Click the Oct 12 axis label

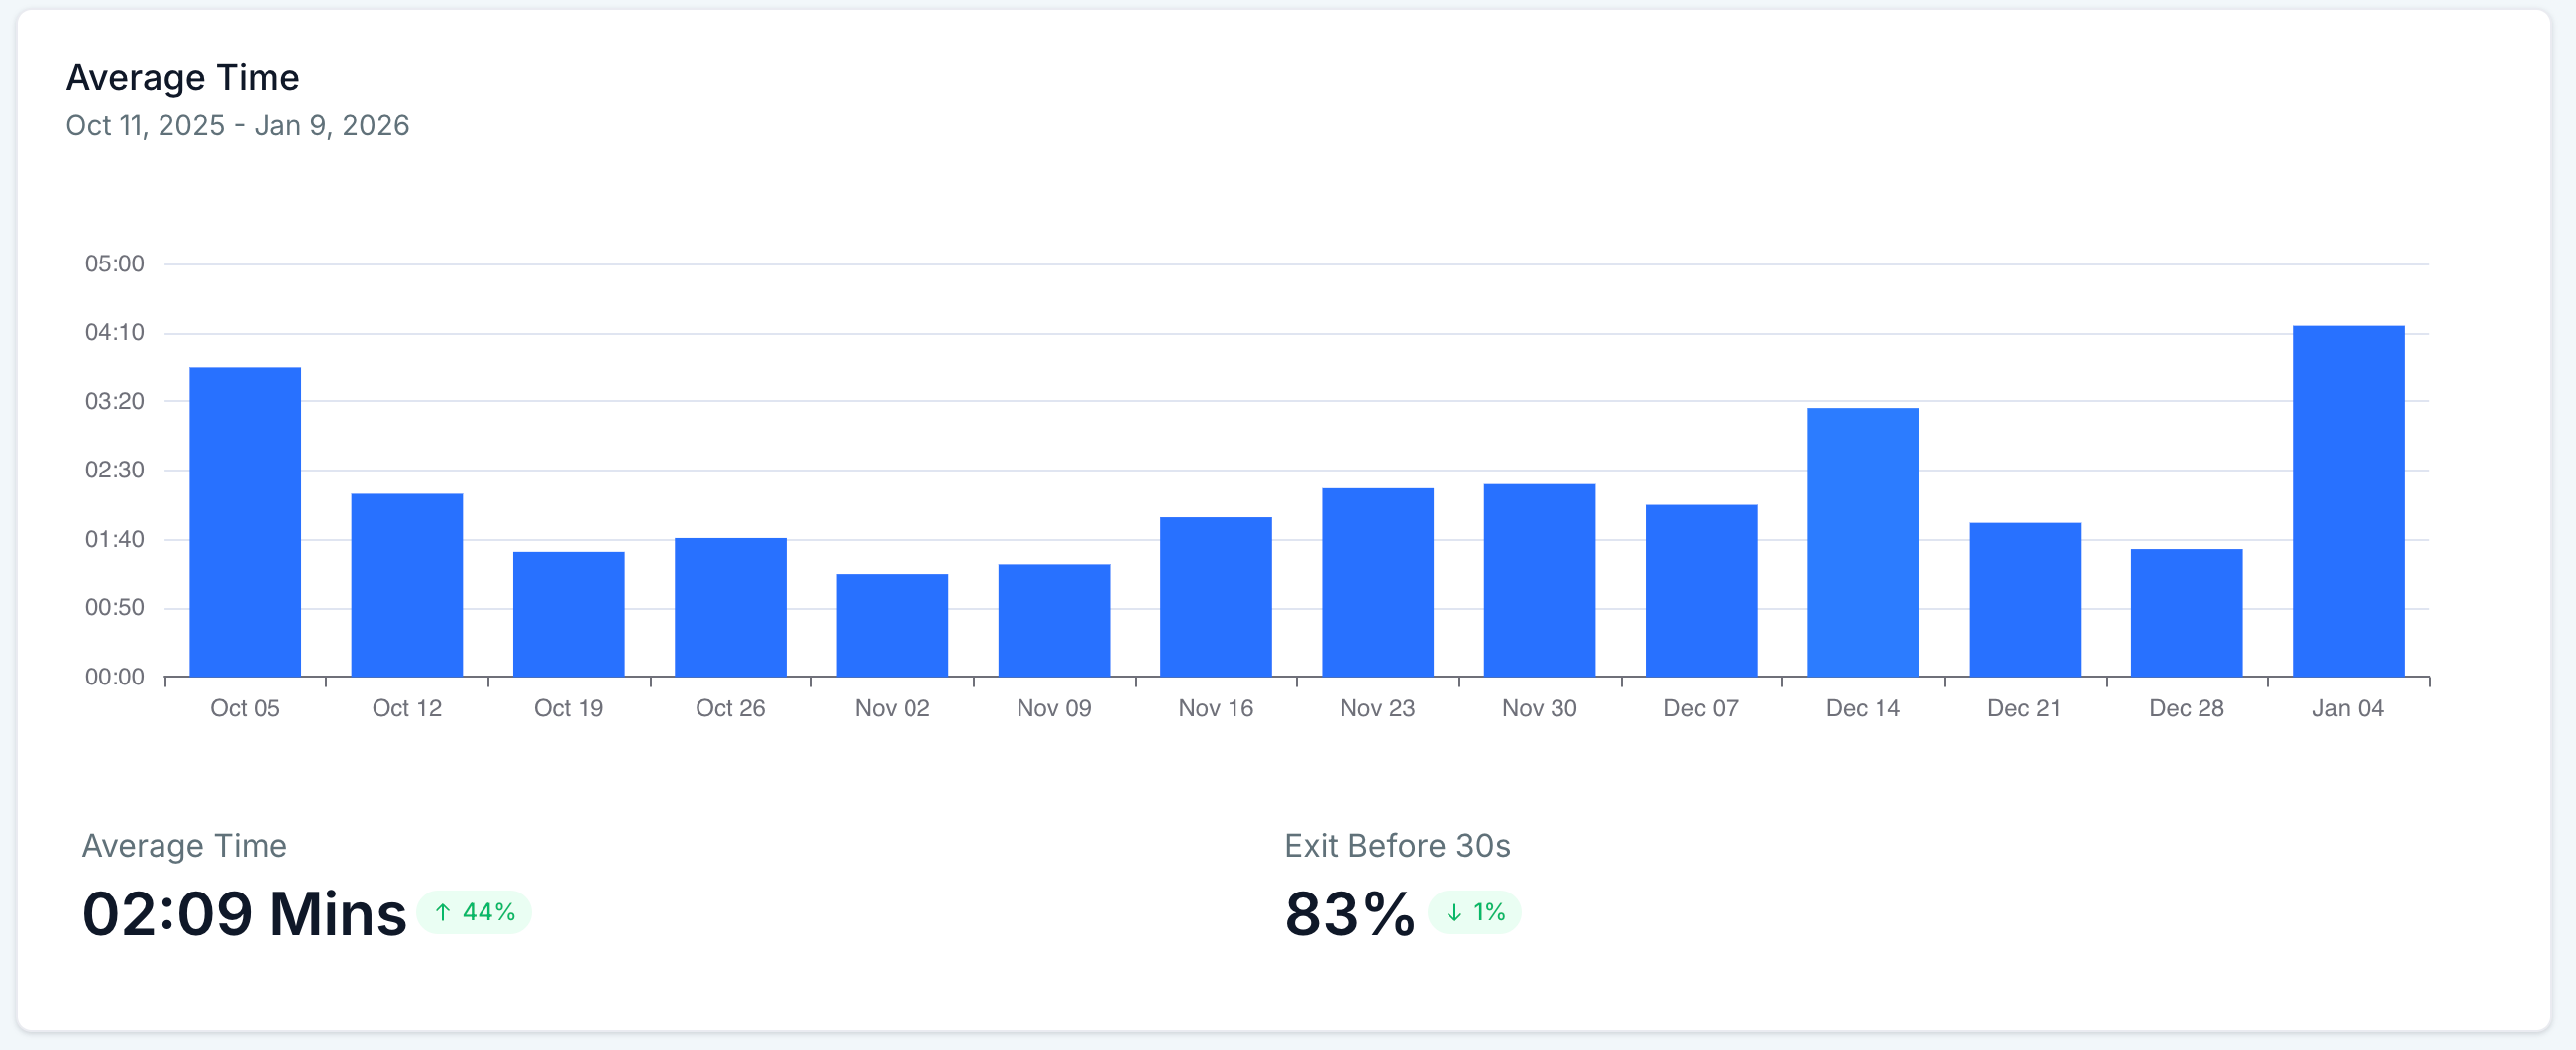pos(406,707)
